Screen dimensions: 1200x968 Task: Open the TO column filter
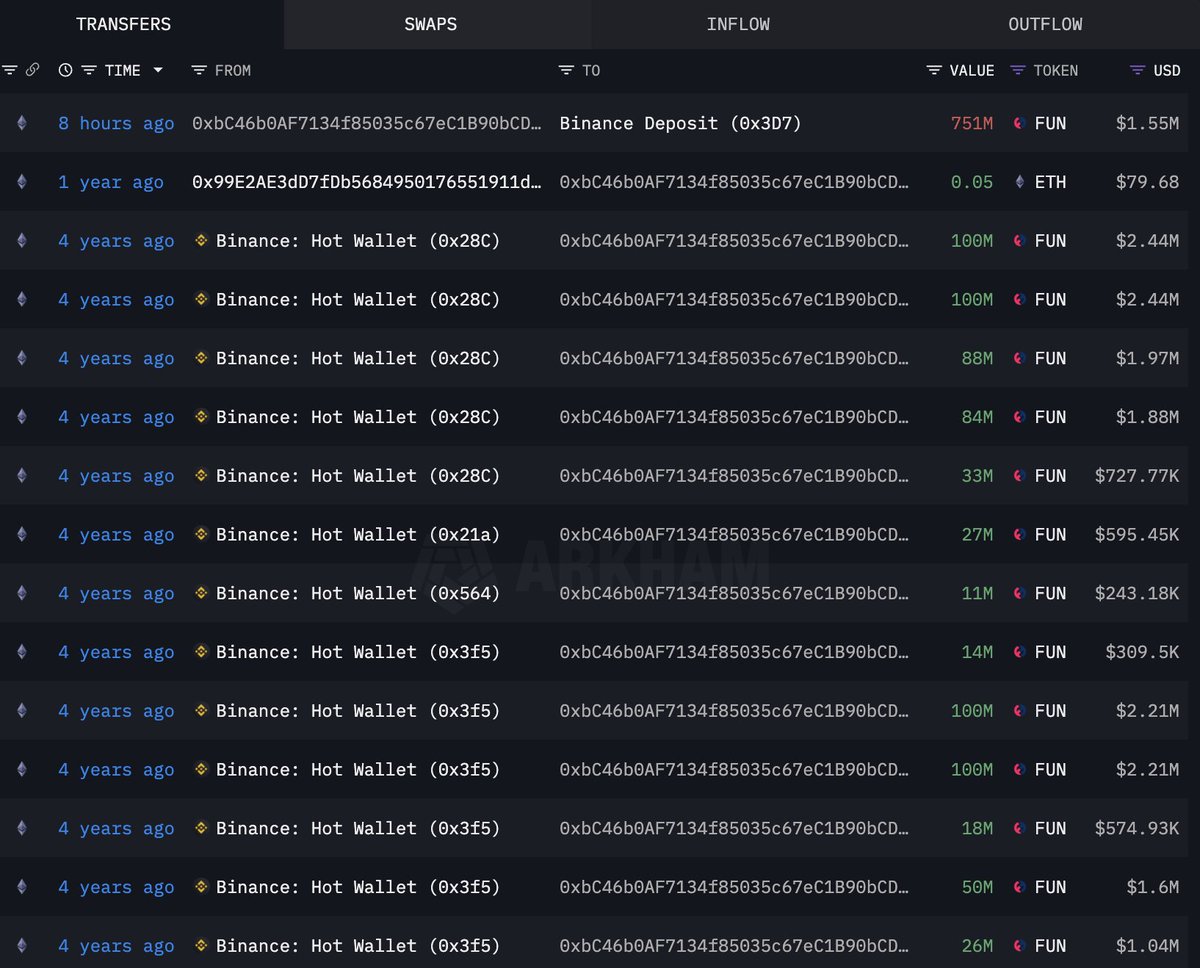(x=567, y=70)
